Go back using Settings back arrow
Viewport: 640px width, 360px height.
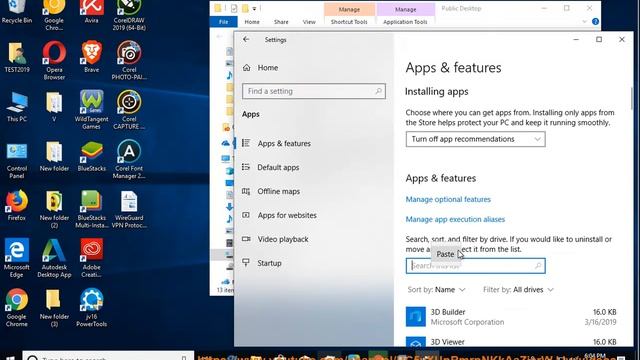tap(246, 39)
